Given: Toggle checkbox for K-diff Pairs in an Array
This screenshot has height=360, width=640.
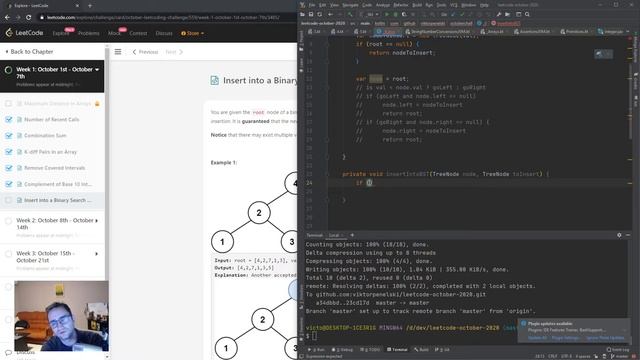Looking at the screenshot, I should 9,152.
